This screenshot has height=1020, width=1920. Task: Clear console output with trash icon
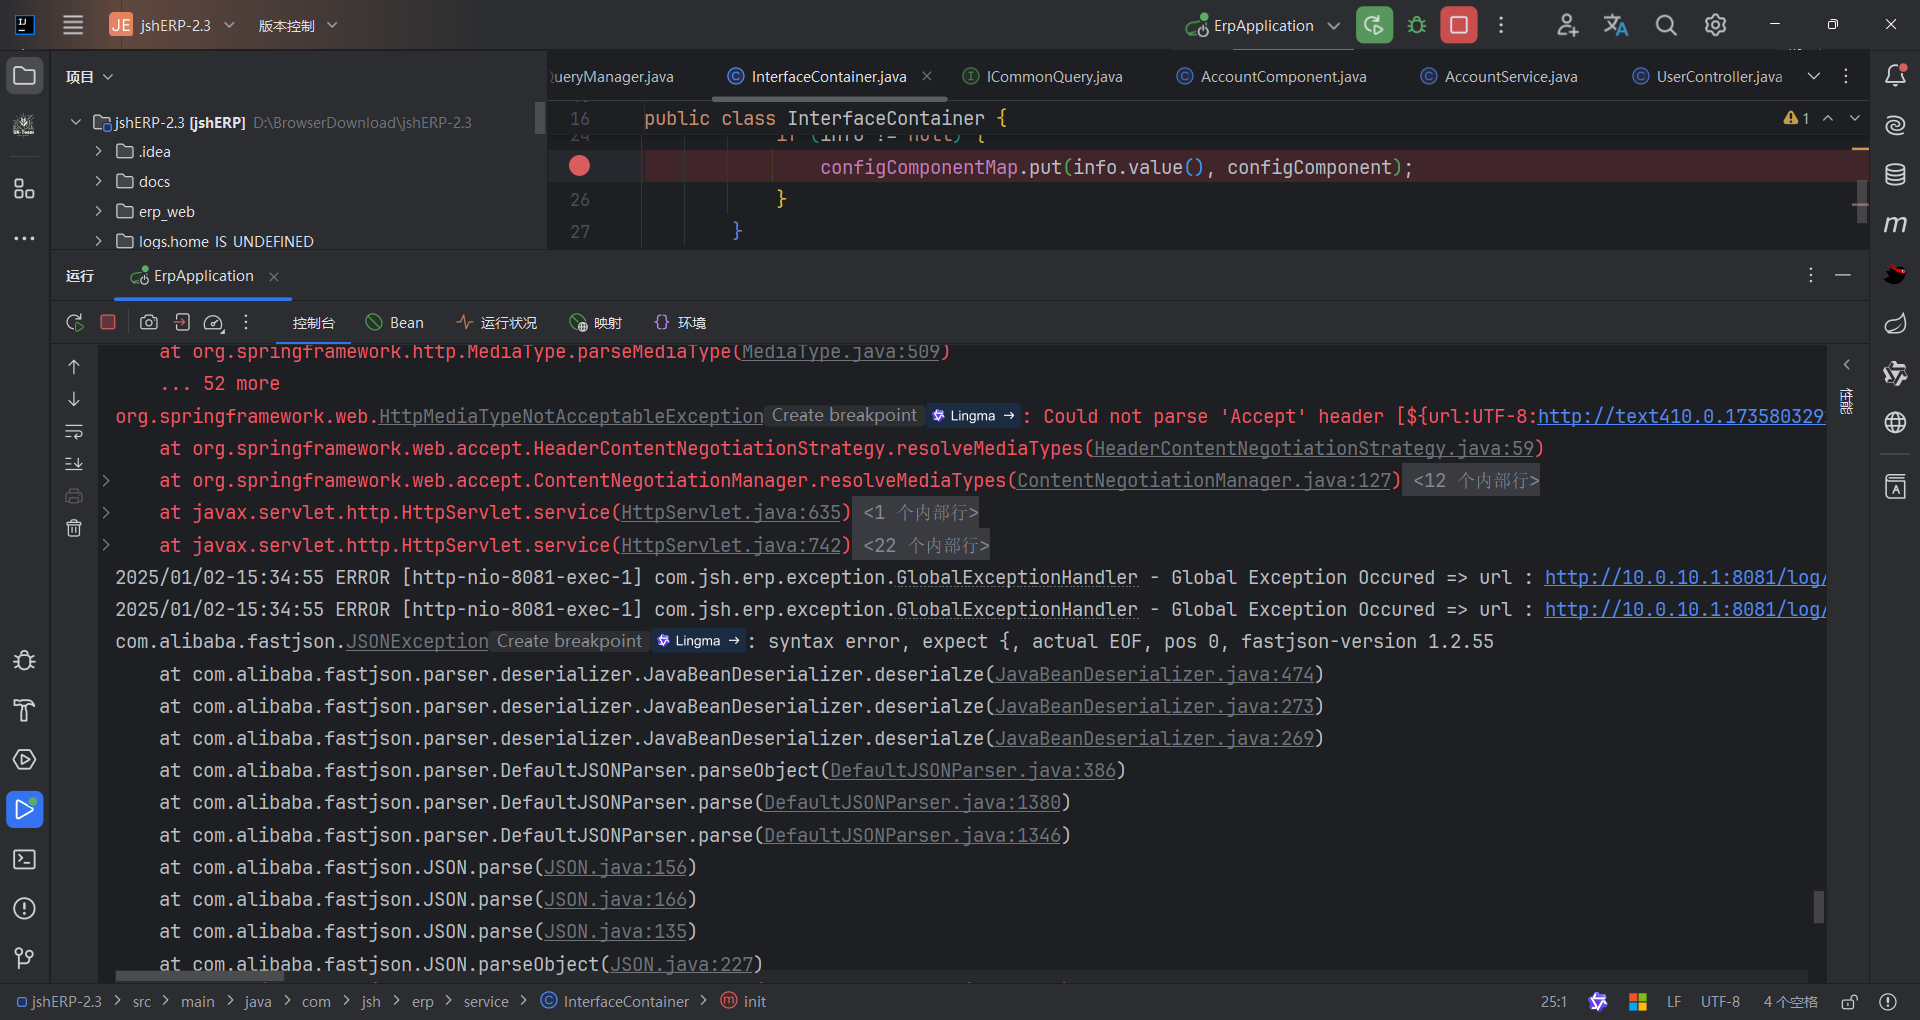coord(74,528)
